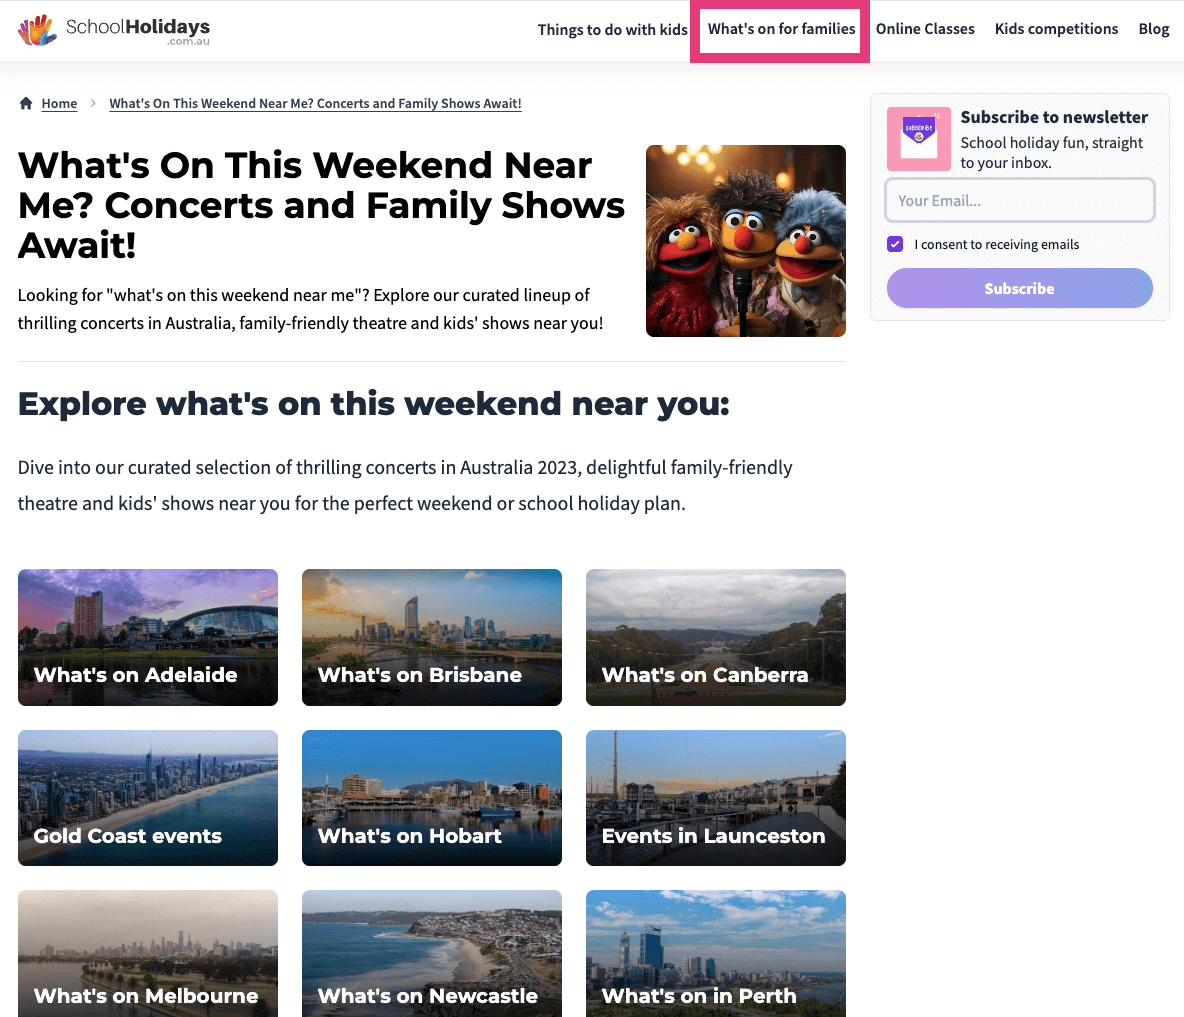Image resolution: width=1184 pixels, height=1017 pixels.
Task: Select the 'What's on in Perth' tile
Action: 715,953
